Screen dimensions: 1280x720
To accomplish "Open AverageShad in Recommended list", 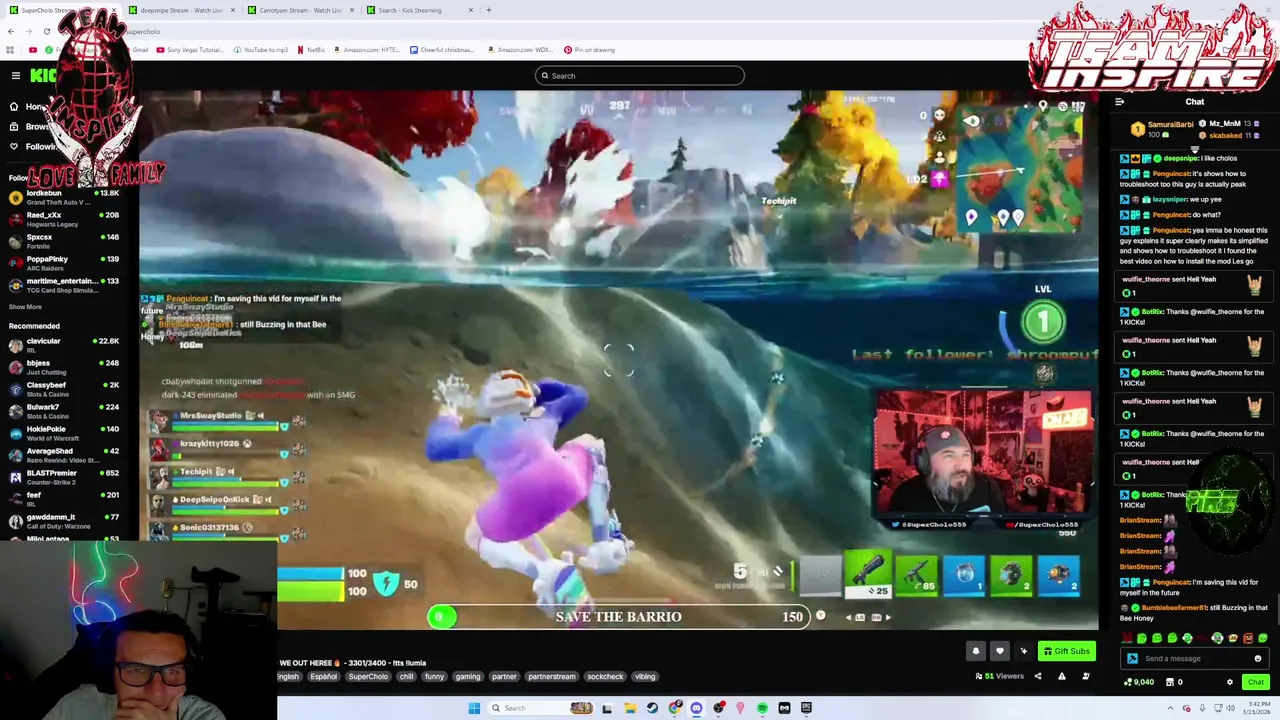I will (64, 455).
